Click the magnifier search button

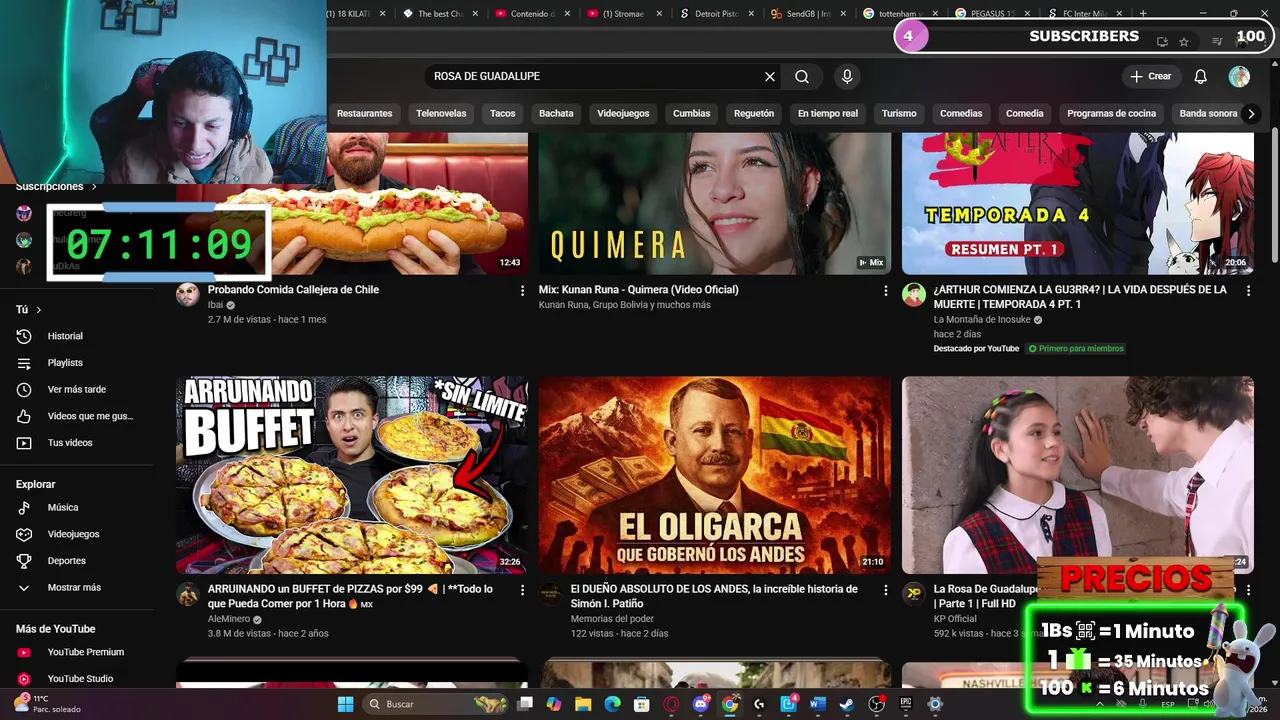802,77
